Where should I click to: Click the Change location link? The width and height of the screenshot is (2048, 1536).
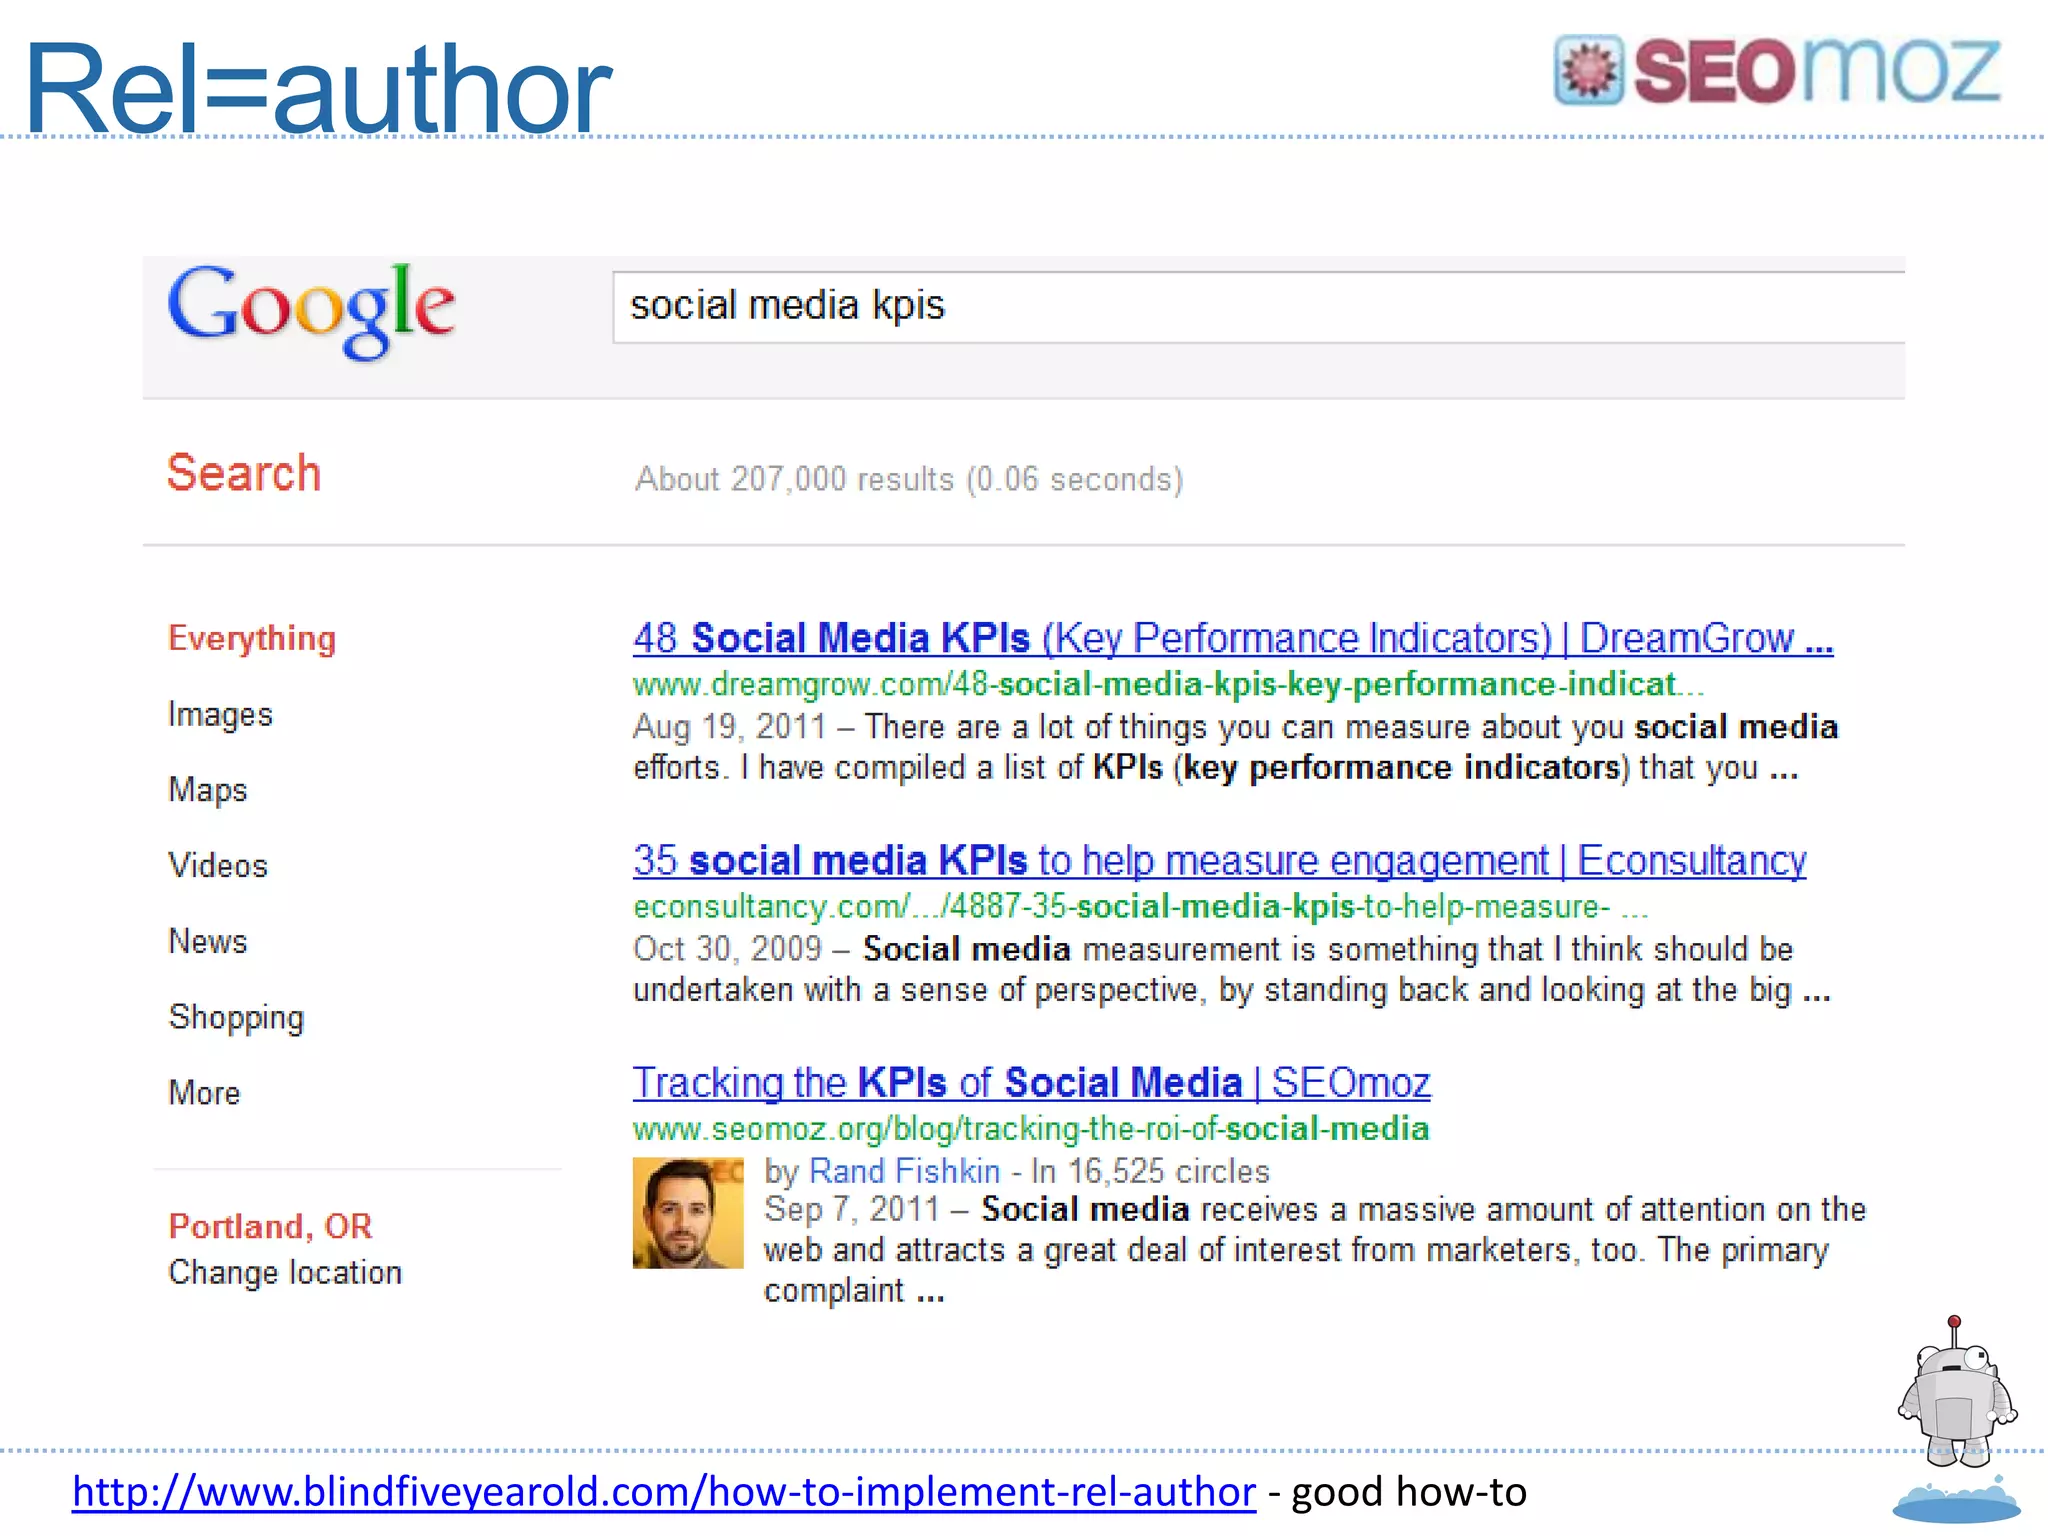(285, 1272)
